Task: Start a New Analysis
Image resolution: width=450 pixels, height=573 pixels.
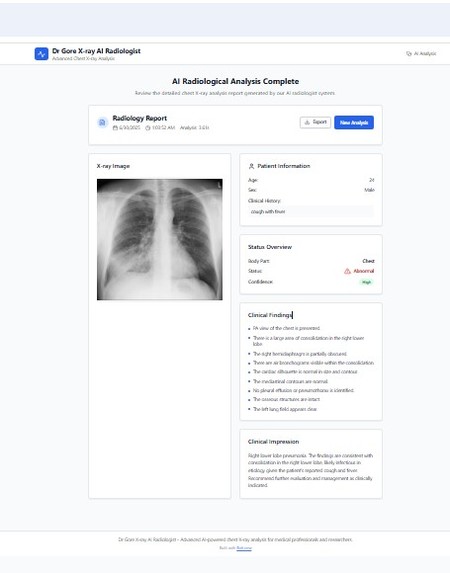Action: (x=354, y=122)
